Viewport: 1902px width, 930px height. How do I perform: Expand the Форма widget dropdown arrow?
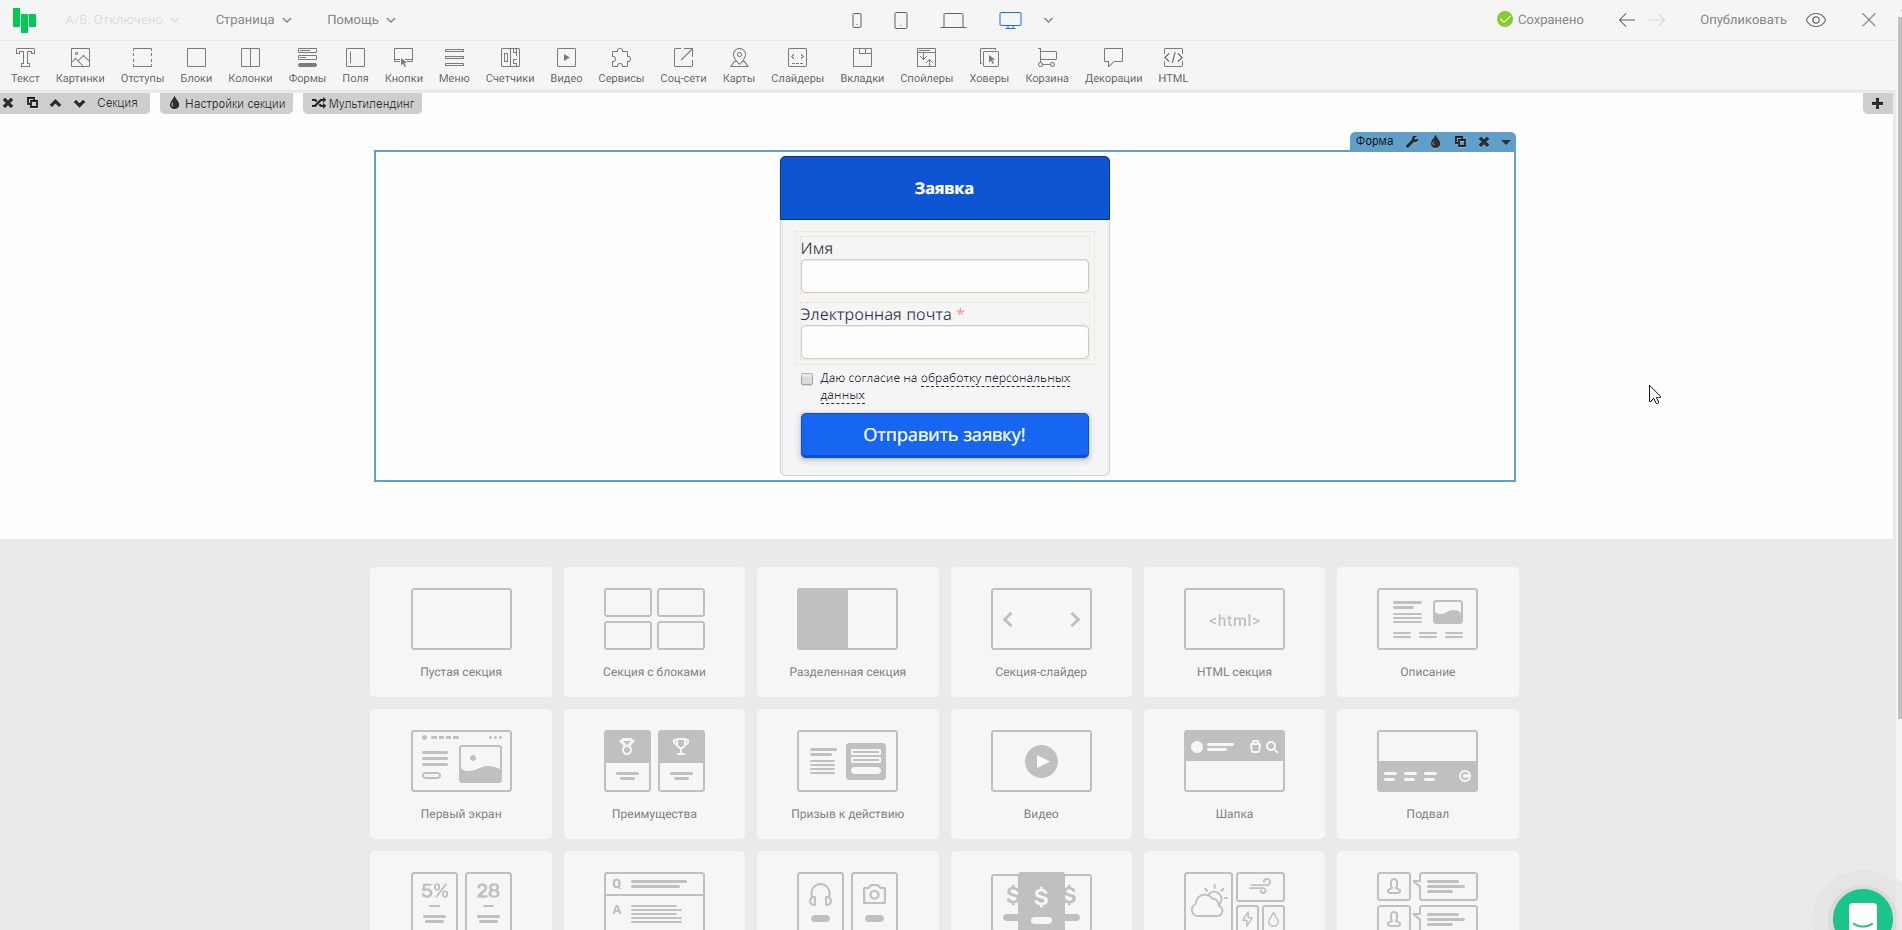coord(1506,142)
